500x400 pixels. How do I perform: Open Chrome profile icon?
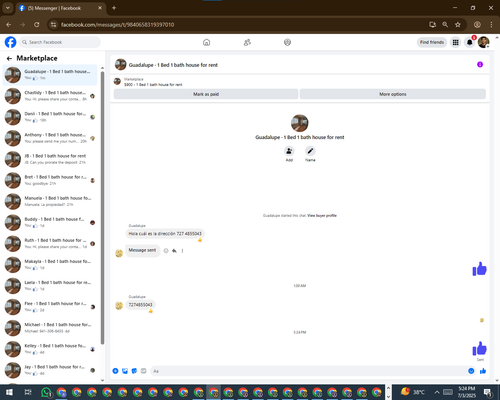[x=477, y=25]
